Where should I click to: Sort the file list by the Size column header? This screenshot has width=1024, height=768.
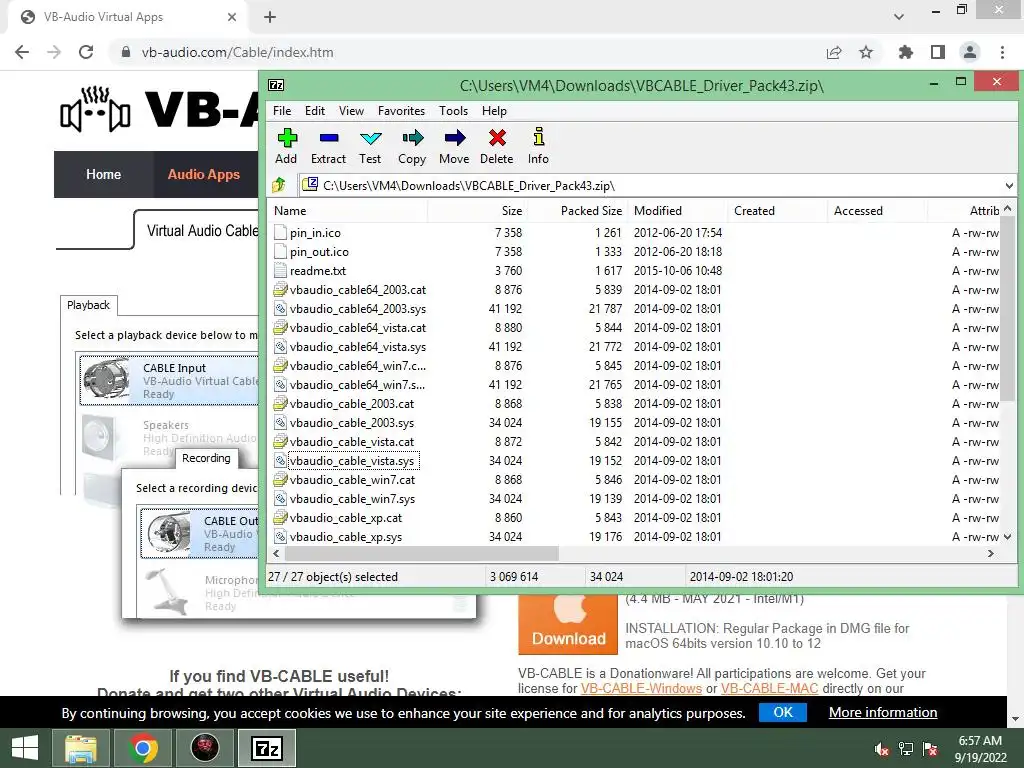coord(478,211)
